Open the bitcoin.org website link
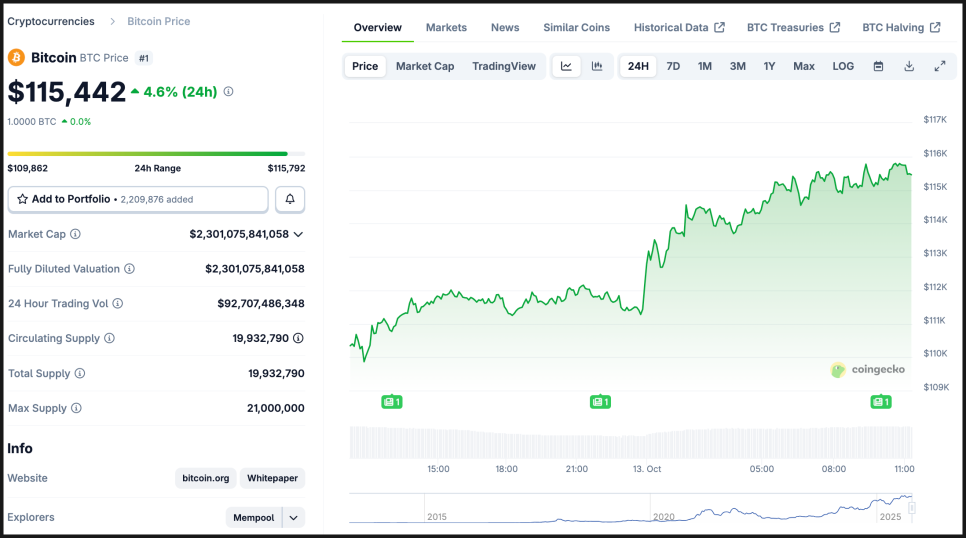966x538 pixels. coord(205,478)
